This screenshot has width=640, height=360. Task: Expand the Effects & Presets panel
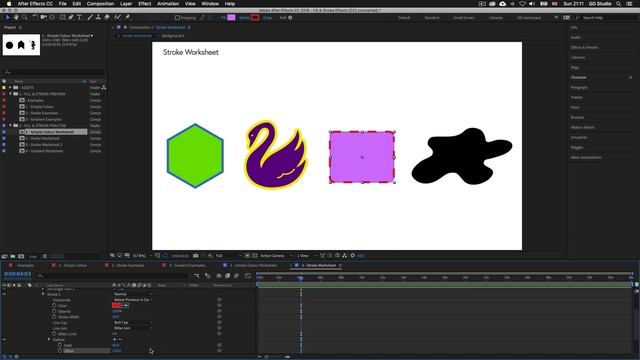pos(584,47)
